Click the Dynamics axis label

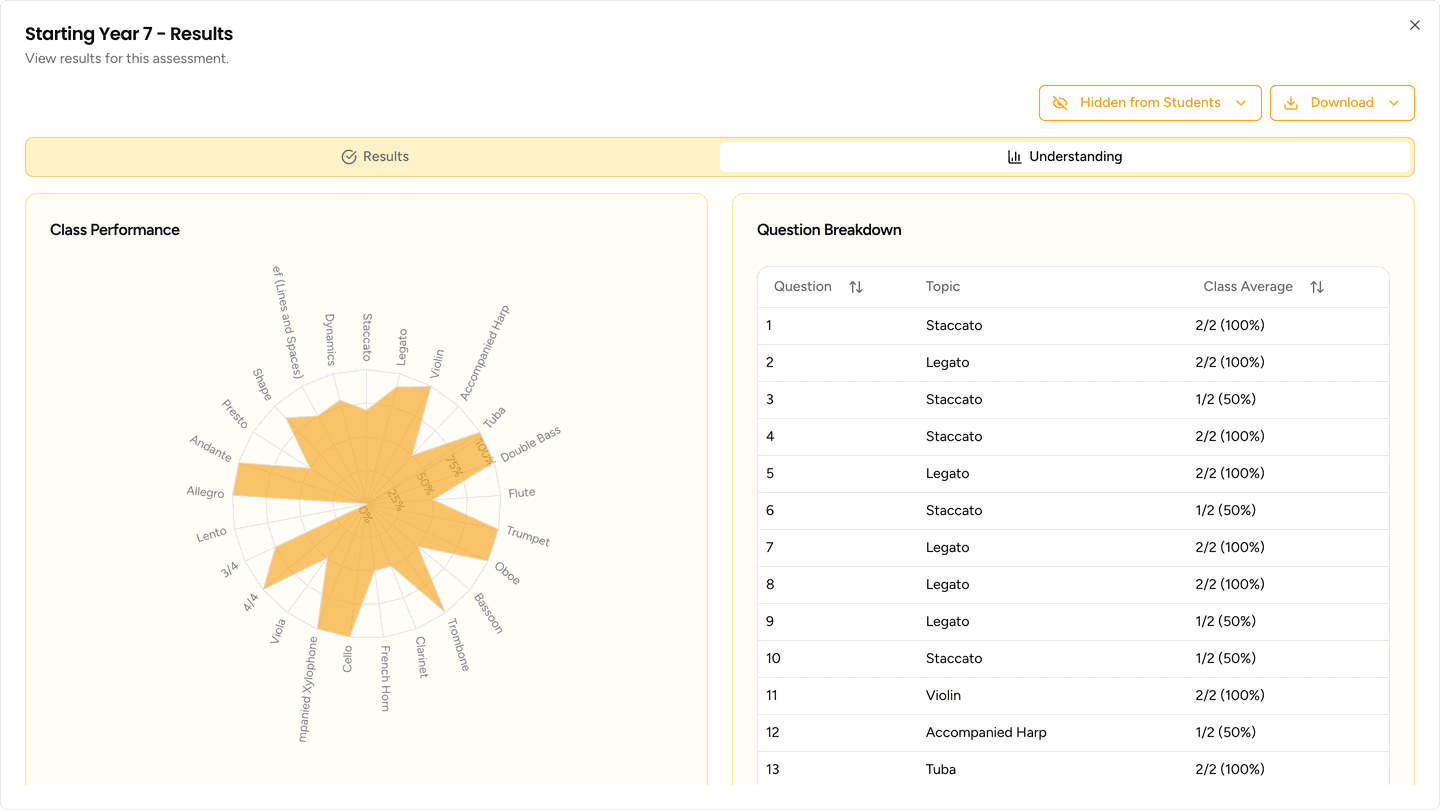pos(330,339)
